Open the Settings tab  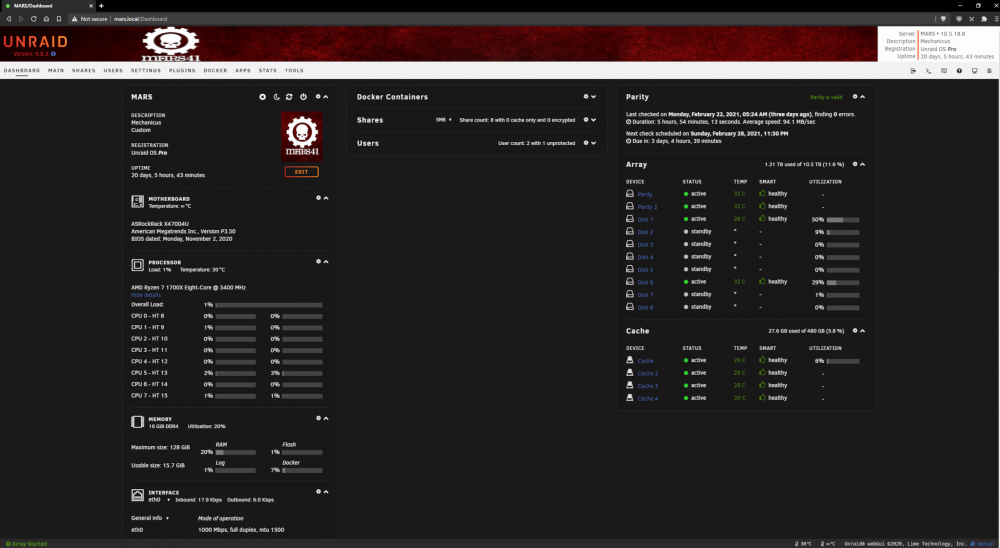(x=146, y=71)
